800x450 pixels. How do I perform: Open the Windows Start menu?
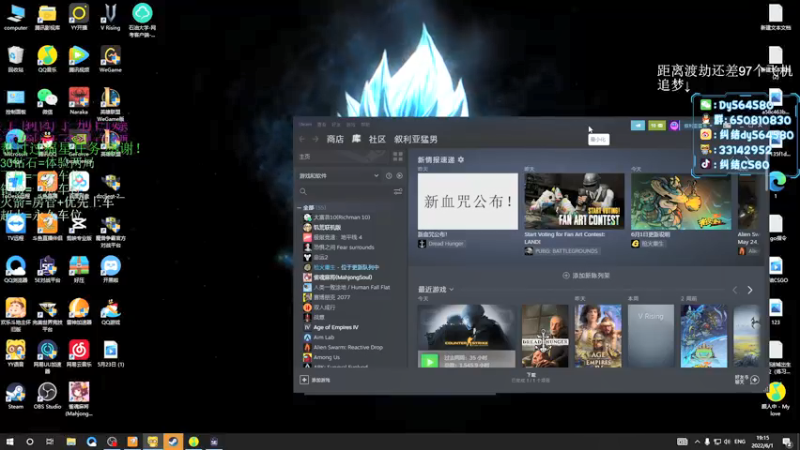(x=9, y=441)
